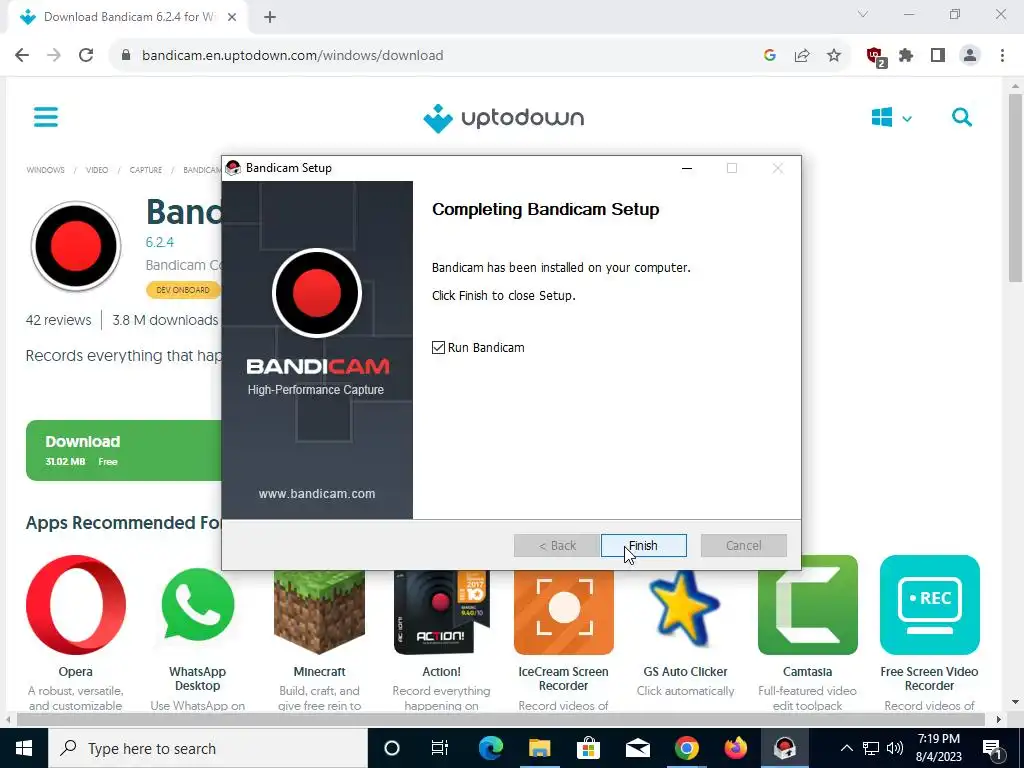Minimize the Bandicam Setup window
This screenshot has width=1024, height=768.
pos(687,168)
